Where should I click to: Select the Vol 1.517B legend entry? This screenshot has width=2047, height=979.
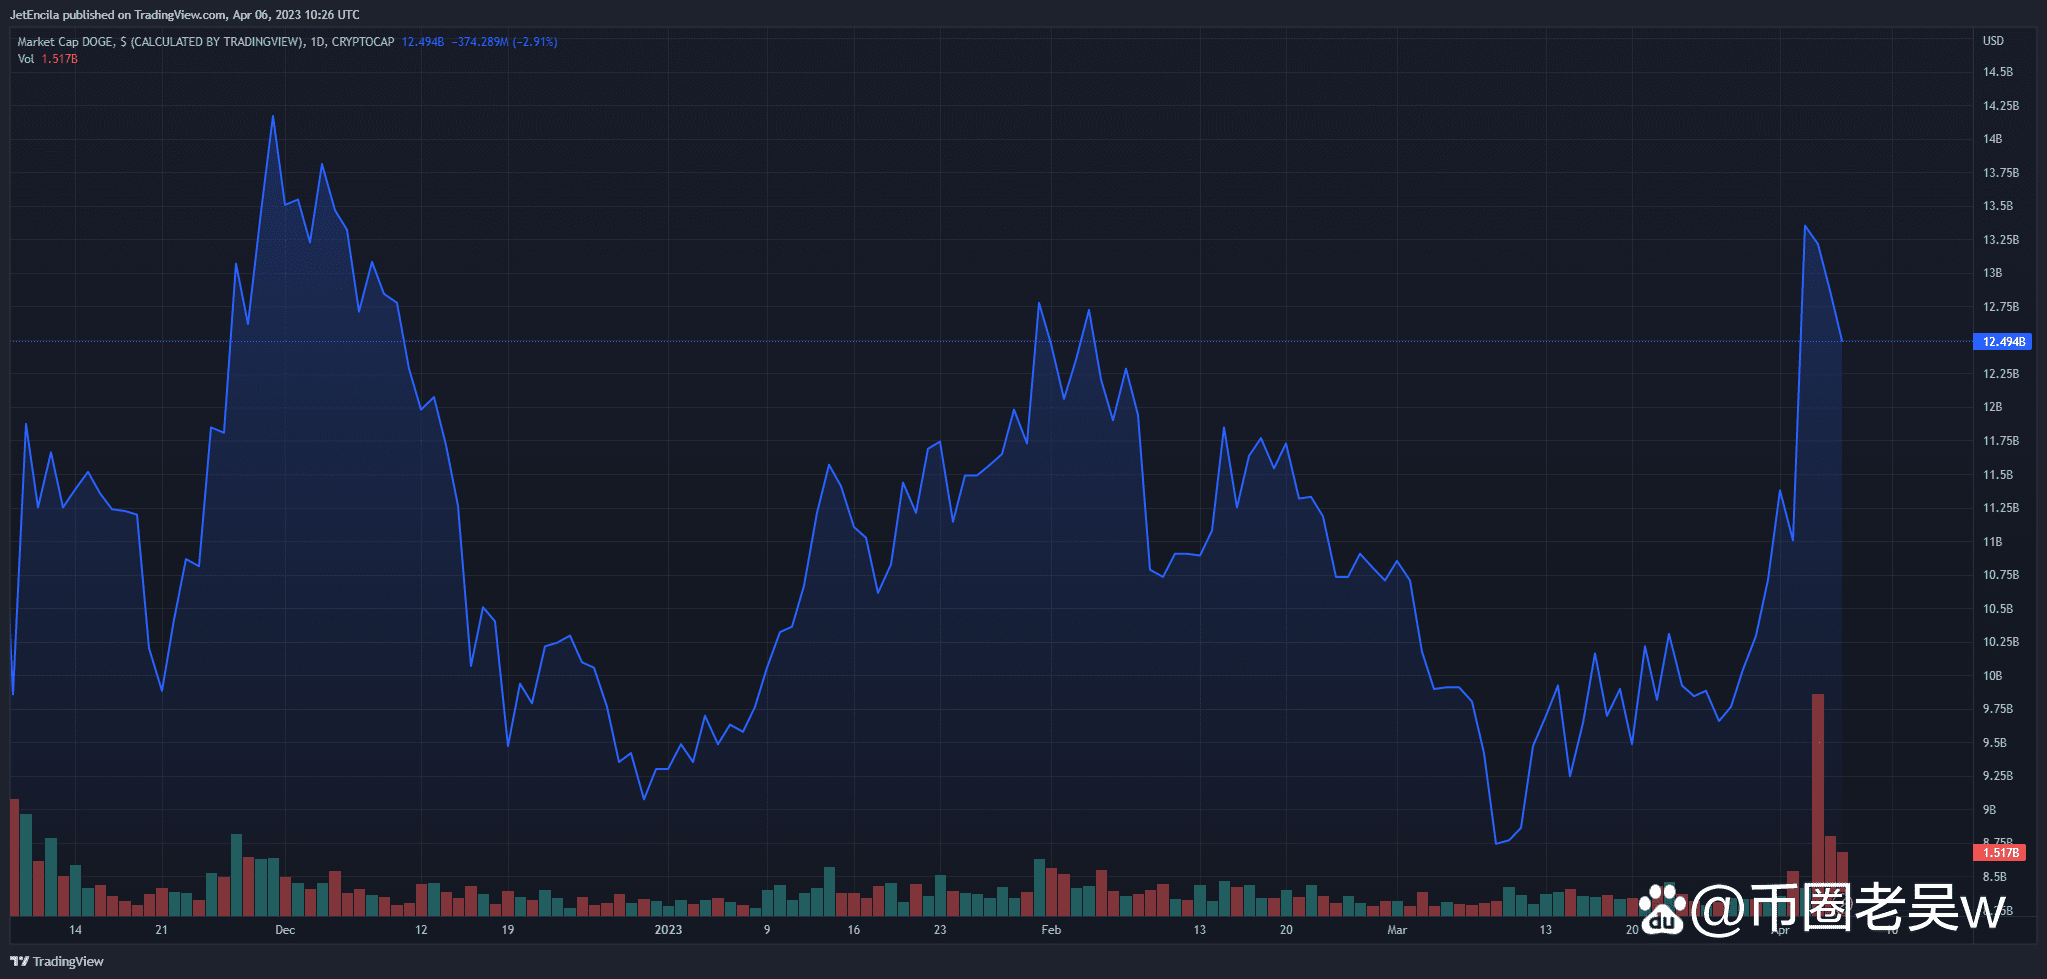pyautogui.click(x=47, y=59)
